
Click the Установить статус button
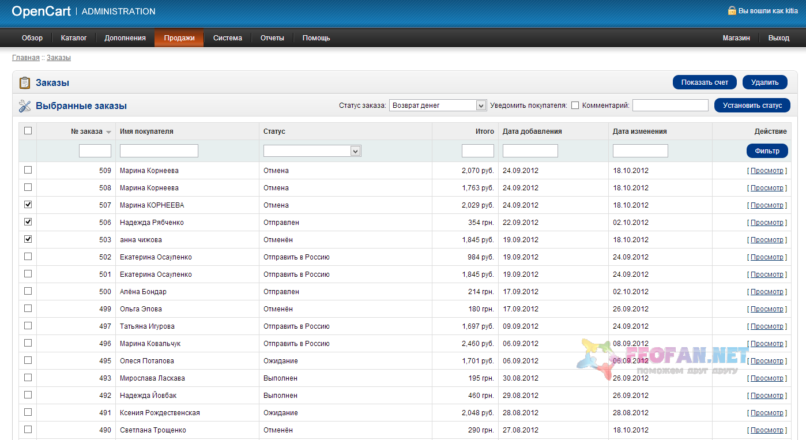752,105
